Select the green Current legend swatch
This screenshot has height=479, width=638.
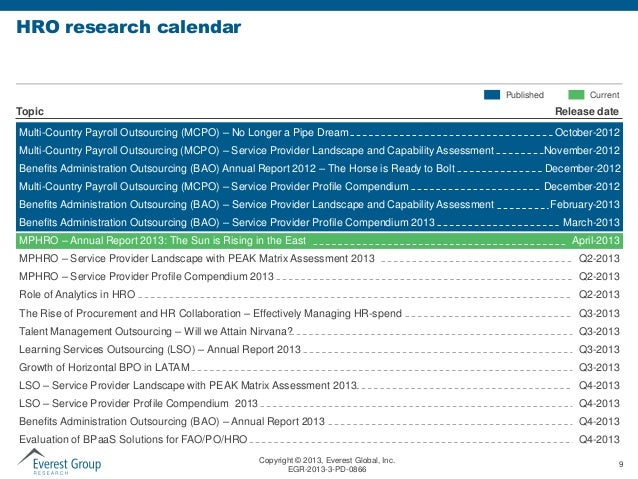[x=576, y=95]
